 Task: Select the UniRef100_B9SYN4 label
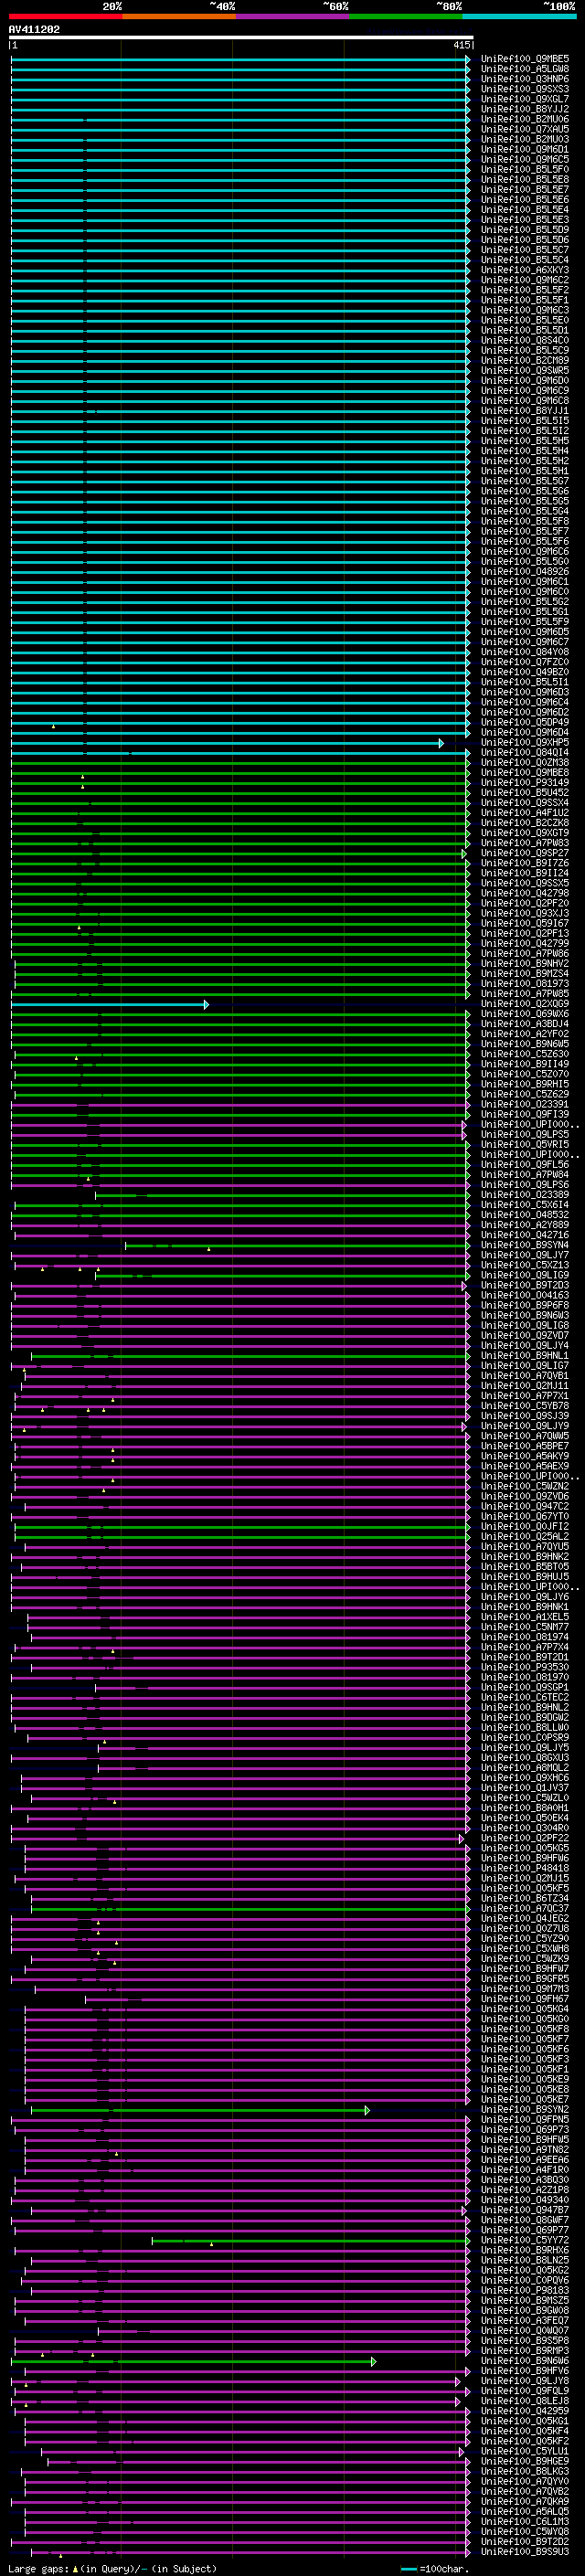click(x=525, y=1245)
